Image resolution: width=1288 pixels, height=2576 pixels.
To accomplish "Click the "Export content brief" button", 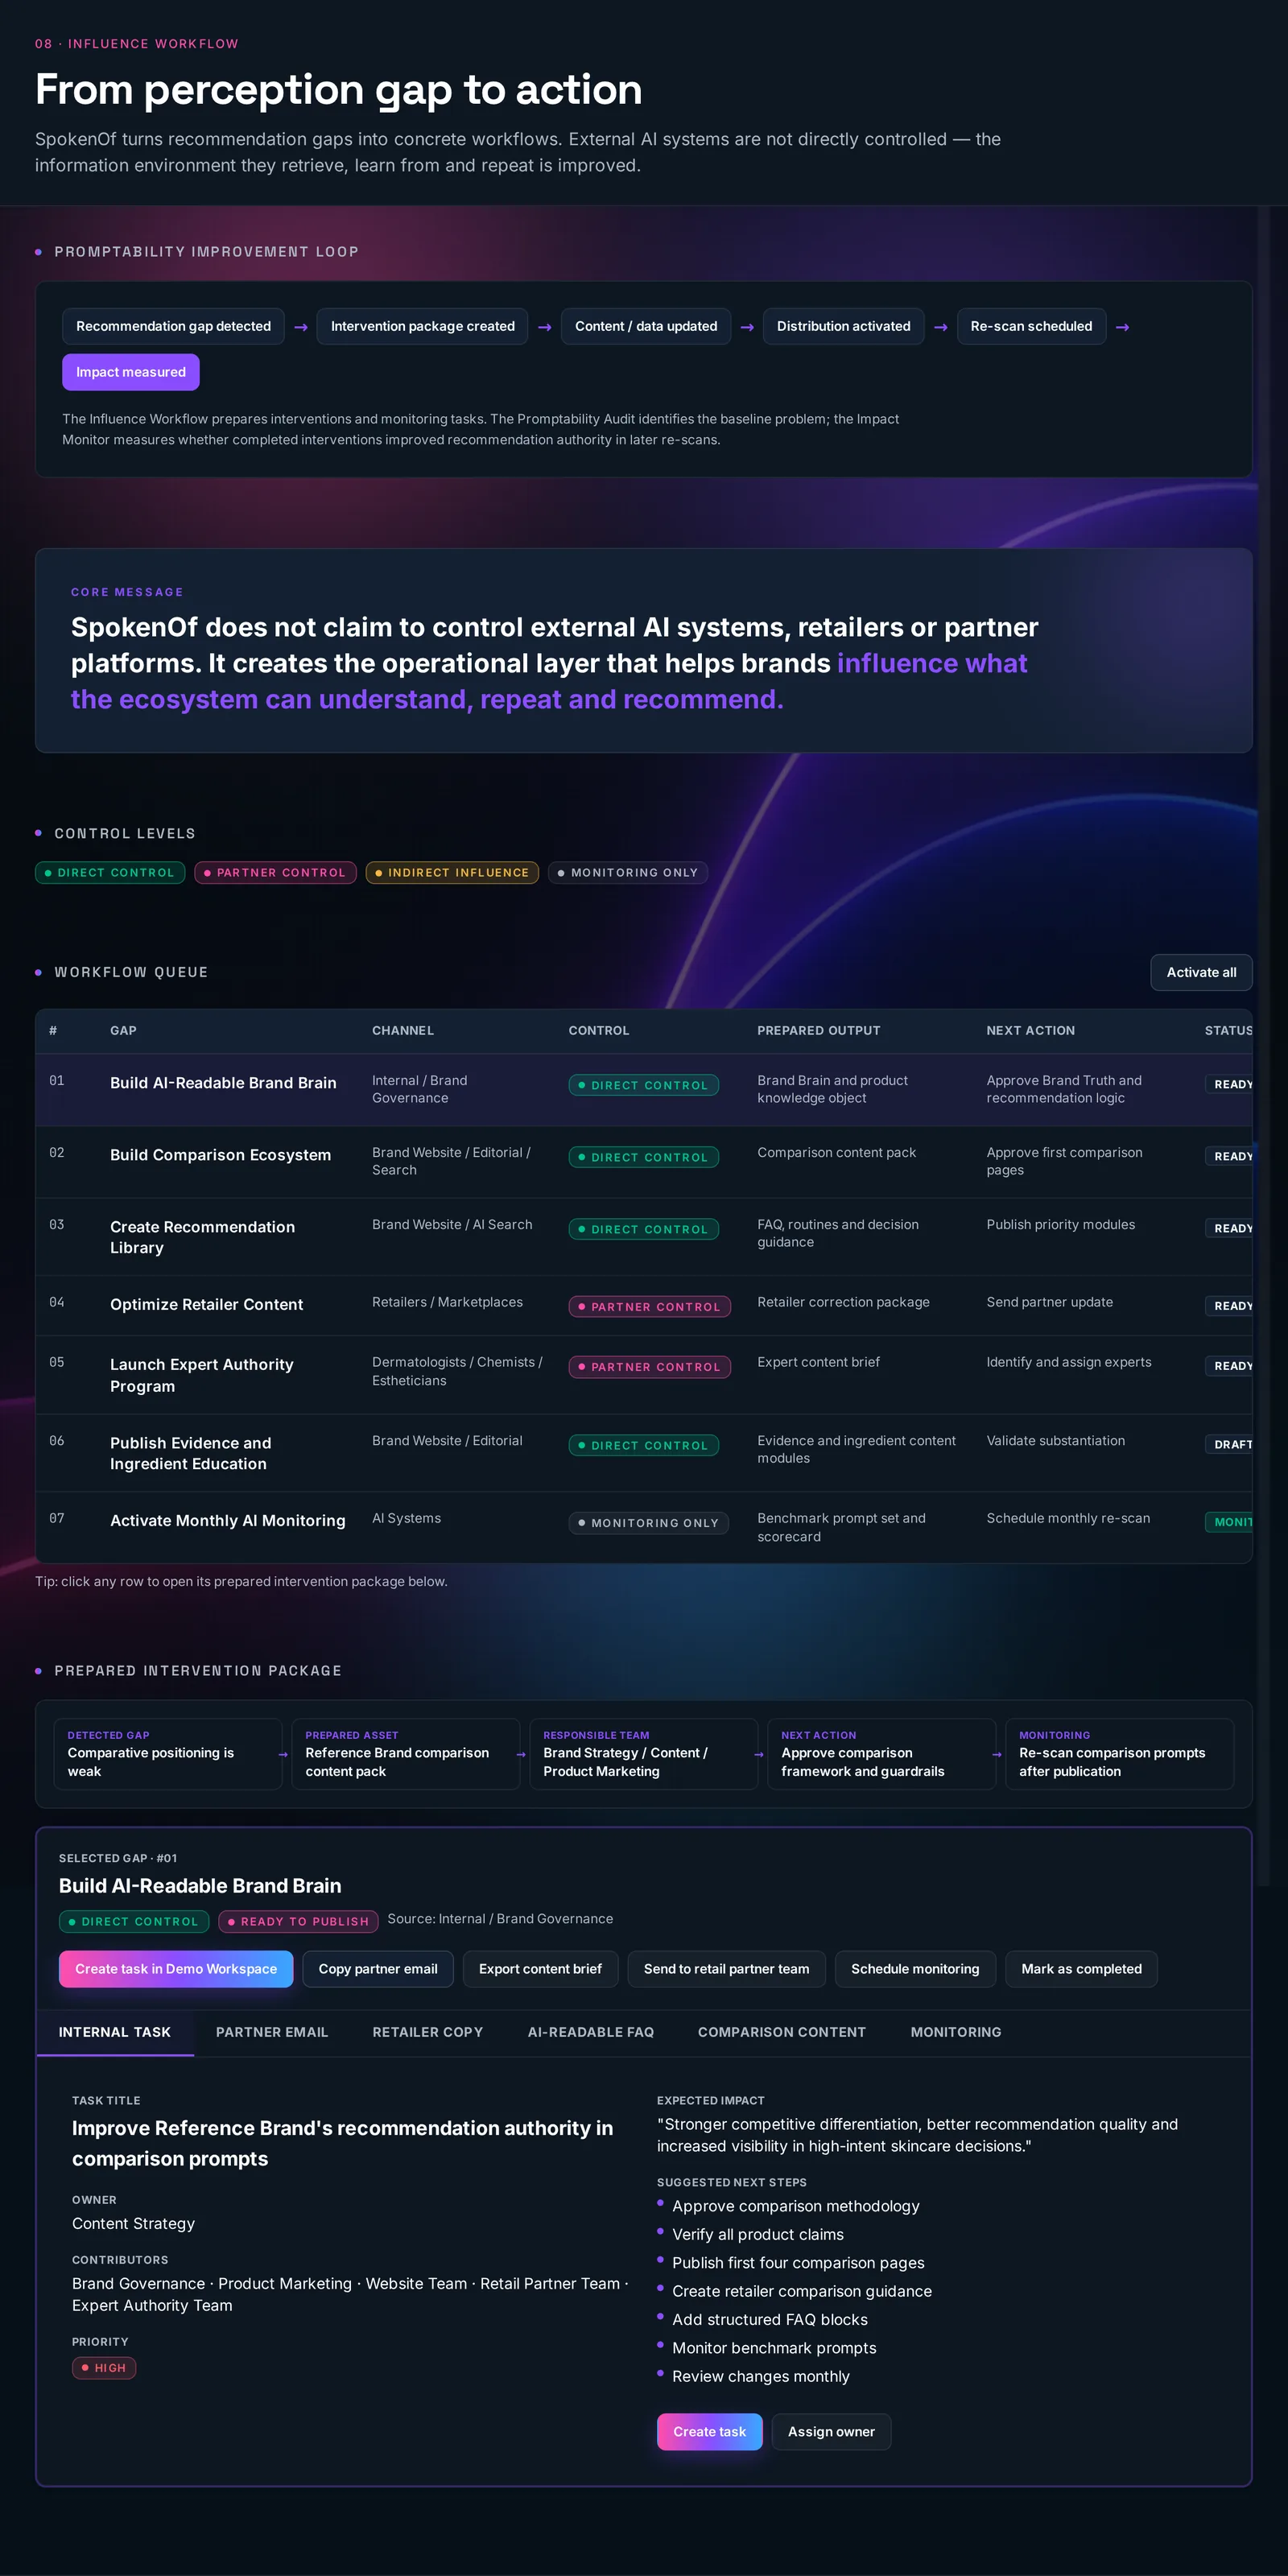I will tap(540, 1969).
